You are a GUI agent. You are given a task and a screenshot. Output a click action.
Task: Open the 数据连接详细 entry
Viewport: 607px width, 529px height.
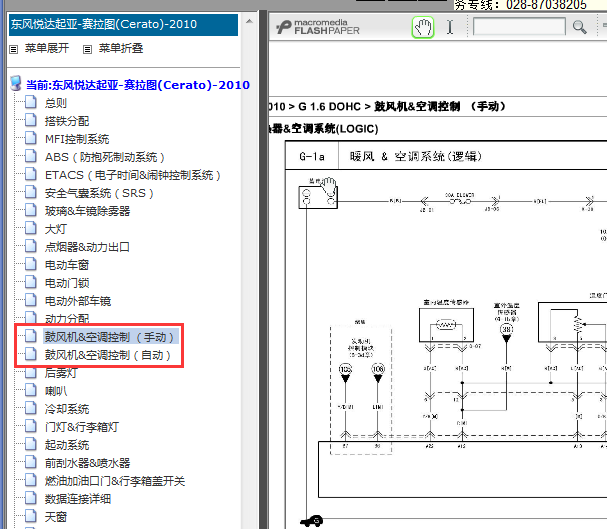pyautogui.click(x=78, y=499)
